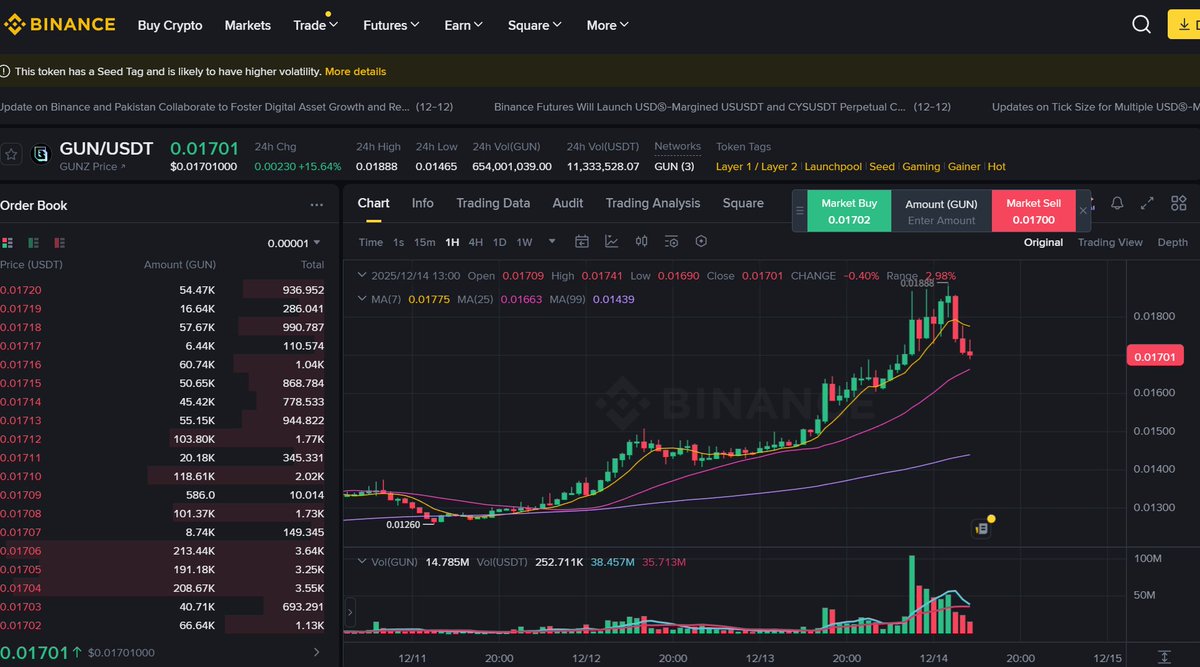This screenshot has height=667, width=1200.
Task: Collapse the Vol(GUN) indicator legend chevron
Action: (x=362, y=562)
